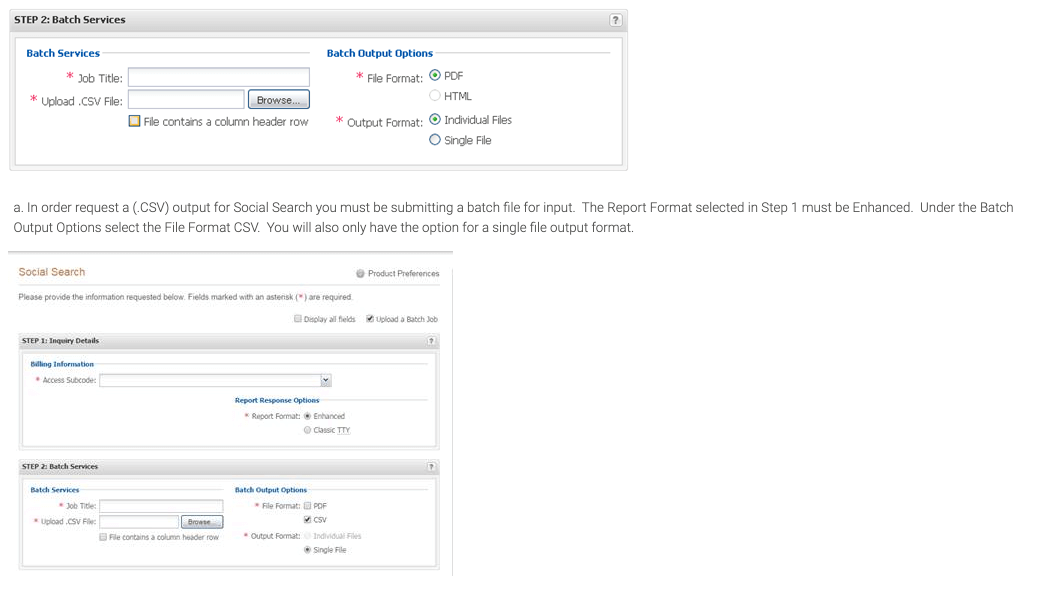This screenshot has width=1040, height=591.
Task: Select the Enhanced report format
Action: coord(307,416)
